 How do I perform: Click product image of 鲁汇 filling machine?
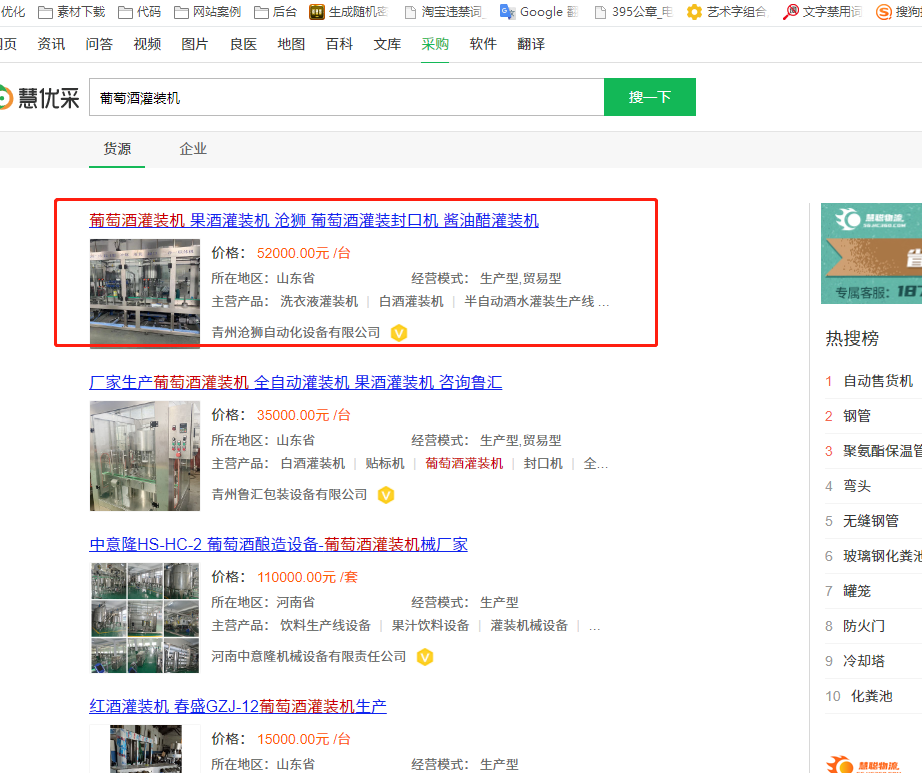coord(145,456)
